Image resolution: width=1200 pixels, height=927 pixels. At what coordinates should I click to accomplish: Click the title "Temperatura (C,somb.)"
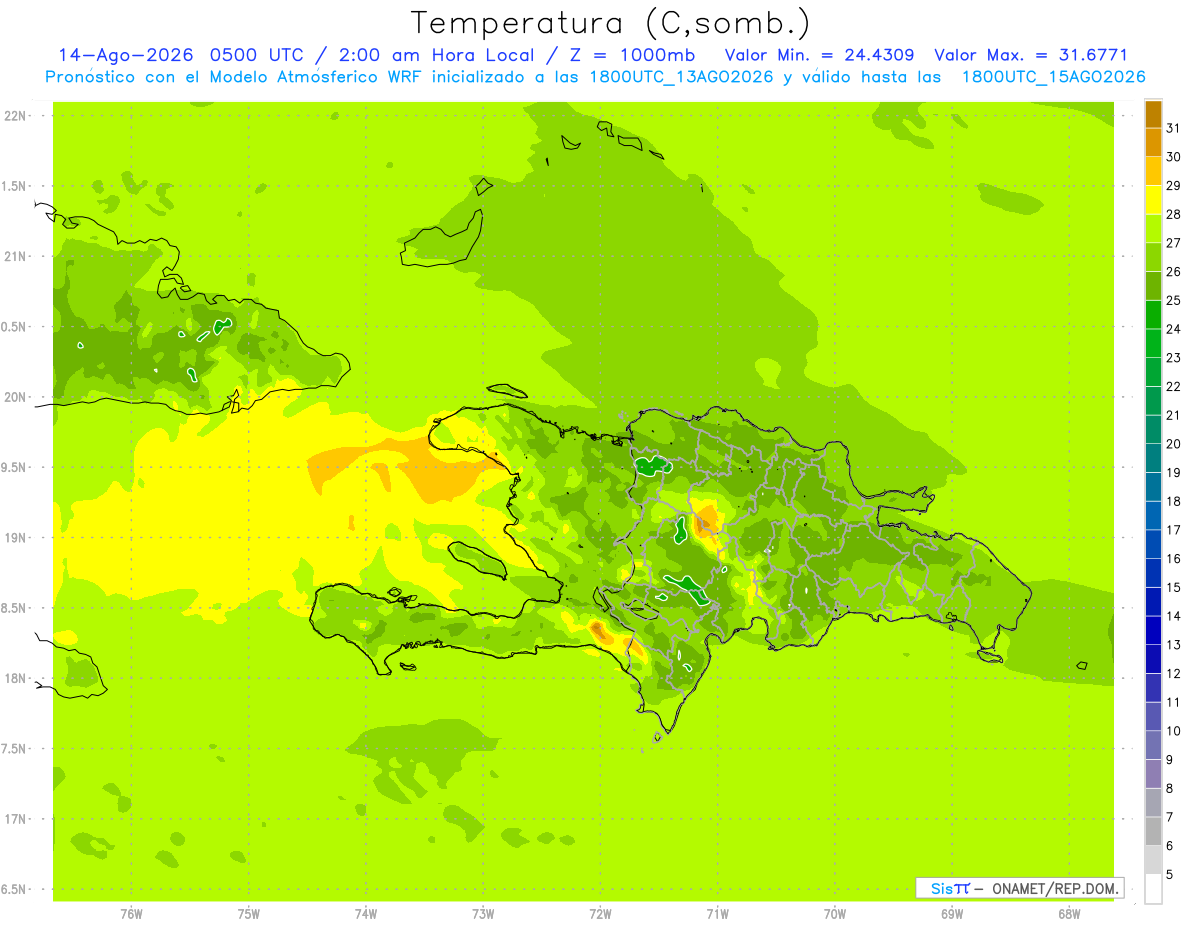tap(609, 23)
